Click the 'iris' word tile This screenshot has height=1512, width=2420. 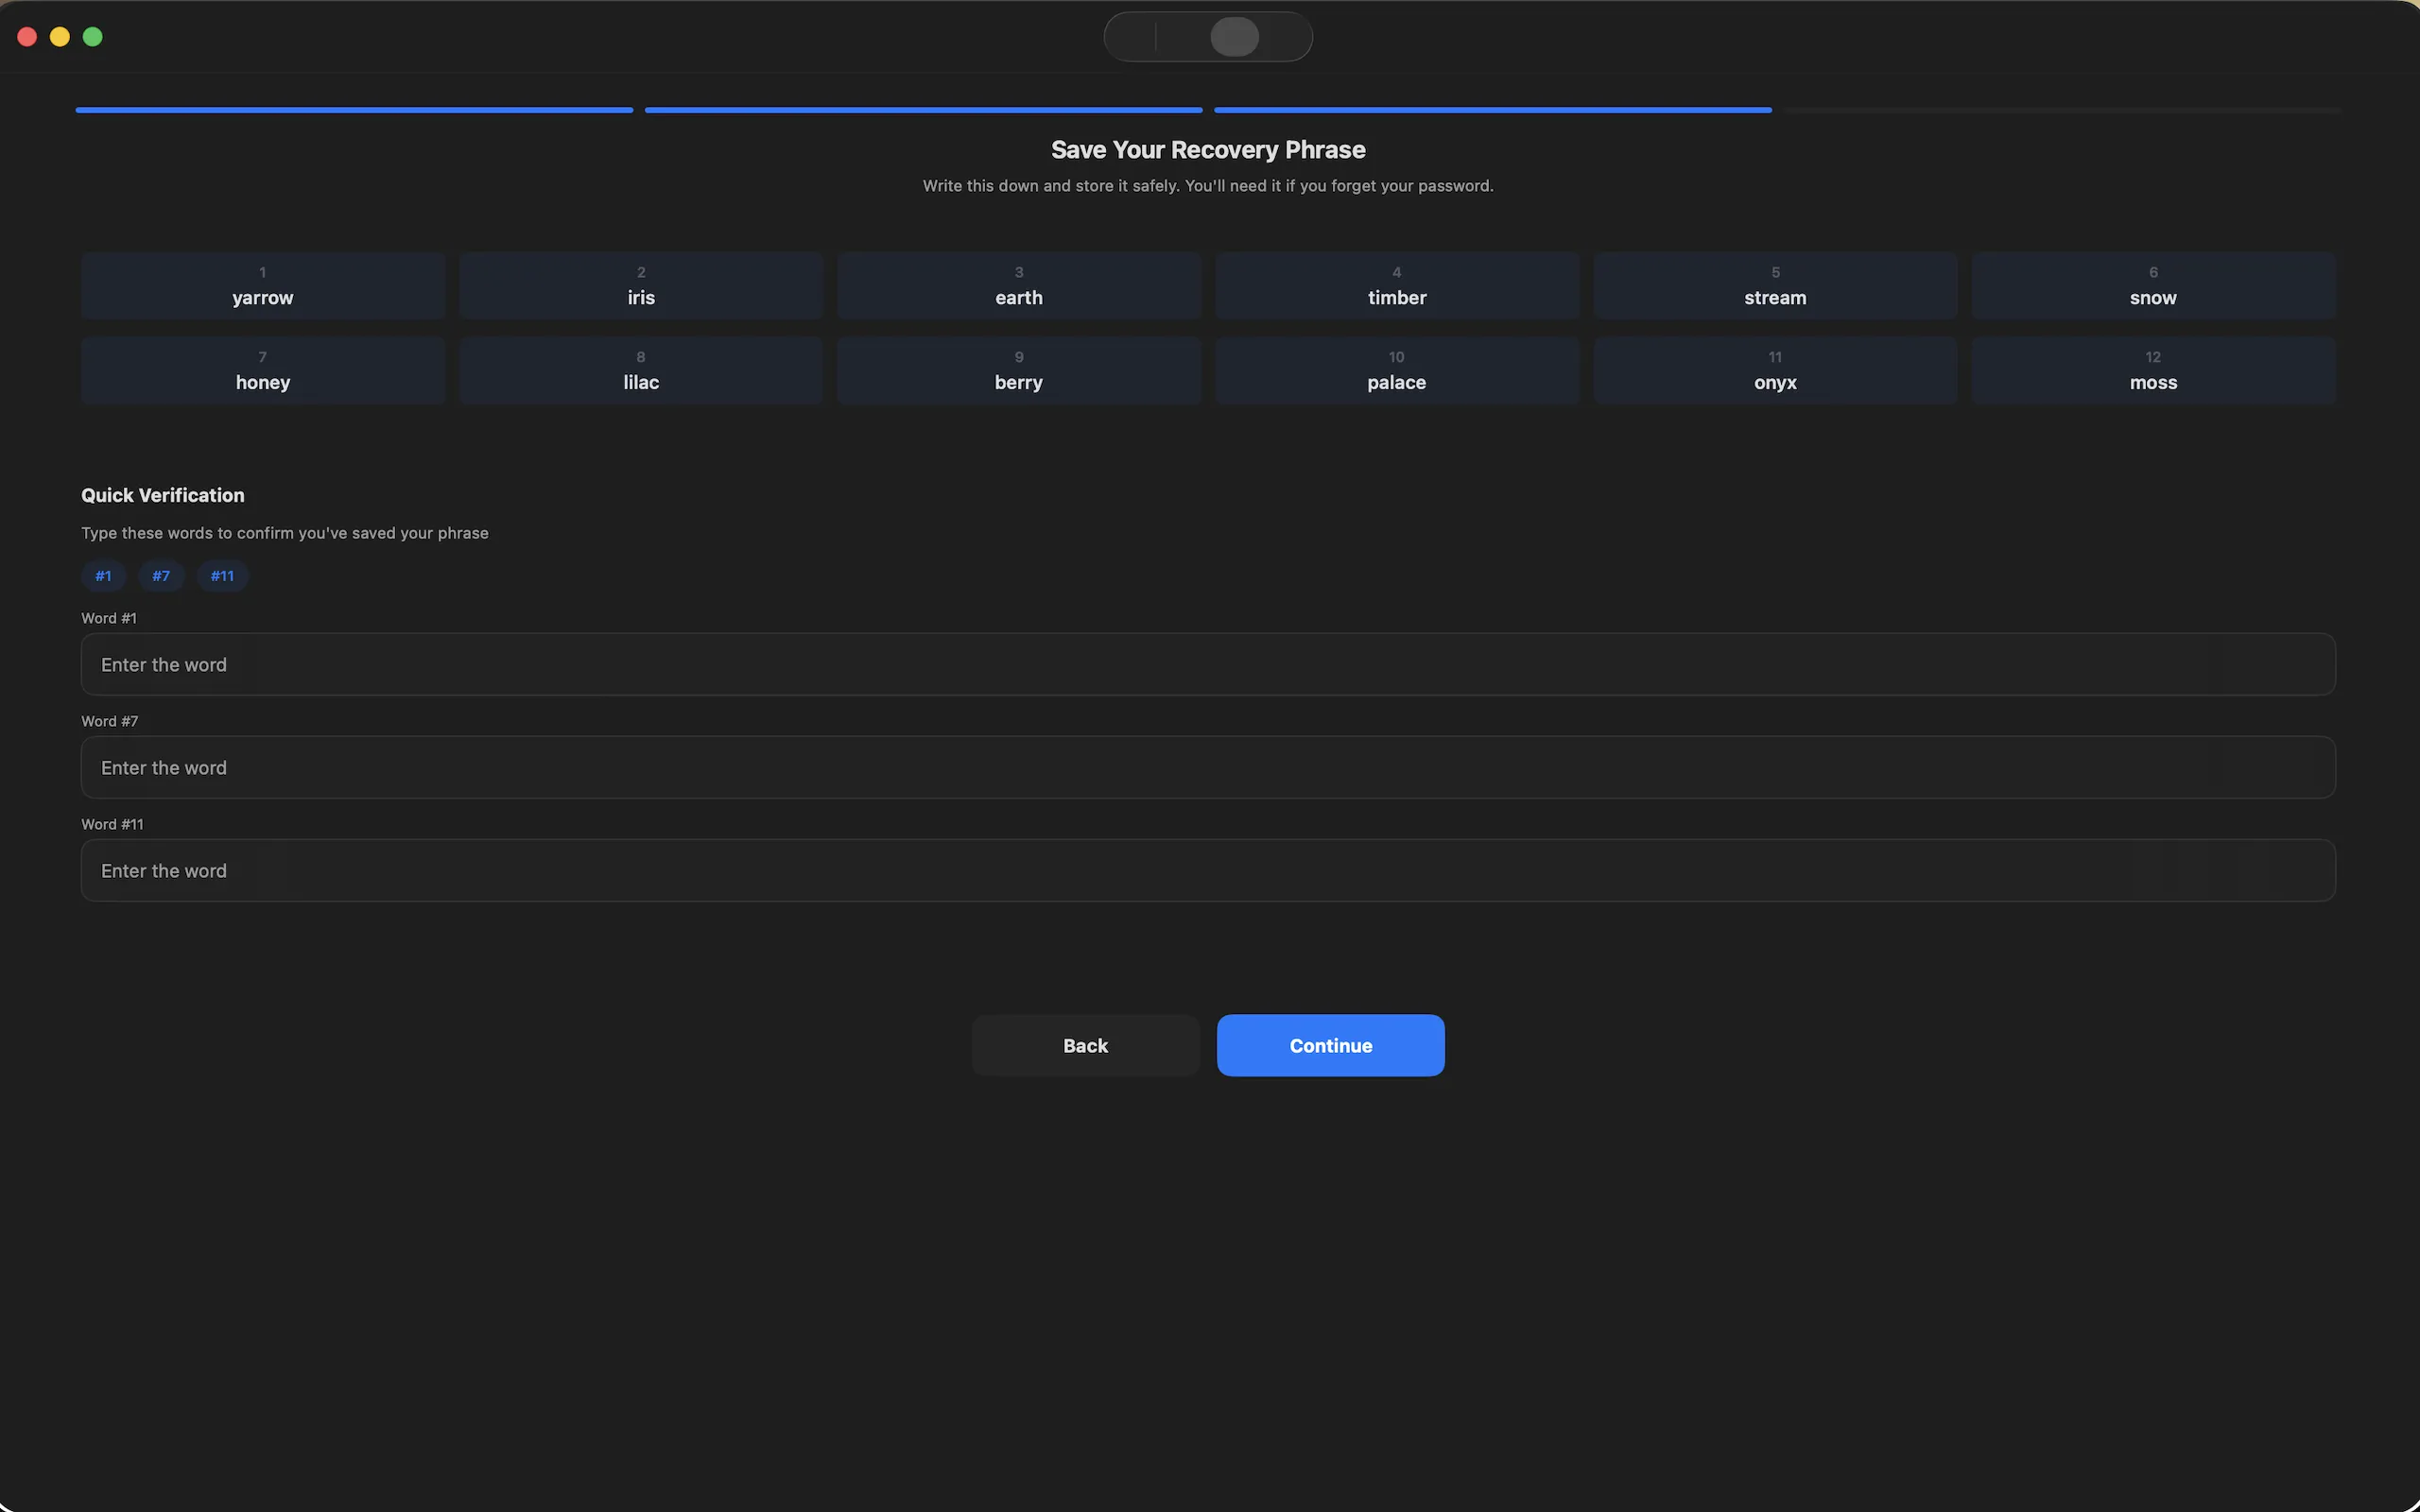641,286
